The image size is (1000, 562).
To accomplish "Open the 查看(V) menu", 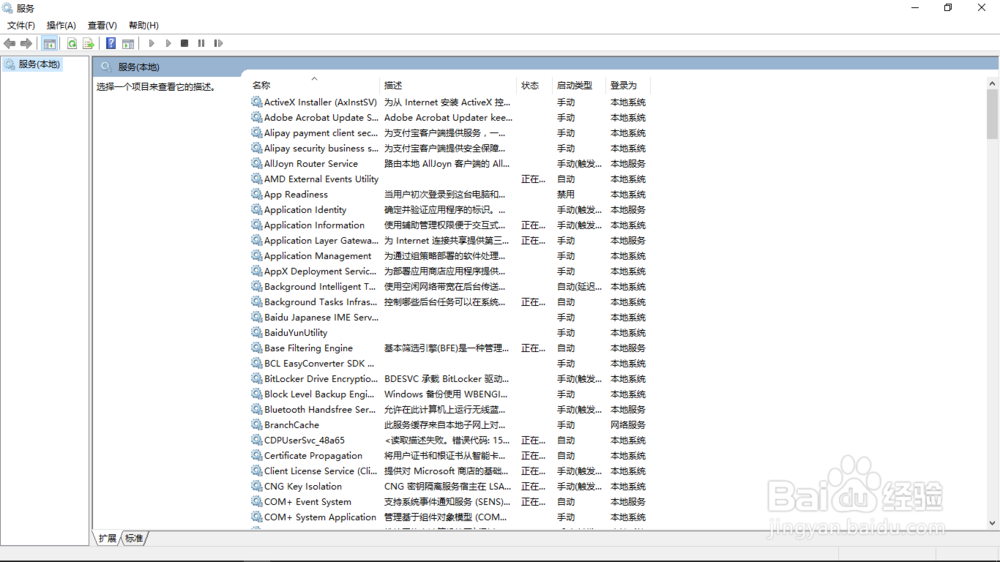I will coord(102,26).
